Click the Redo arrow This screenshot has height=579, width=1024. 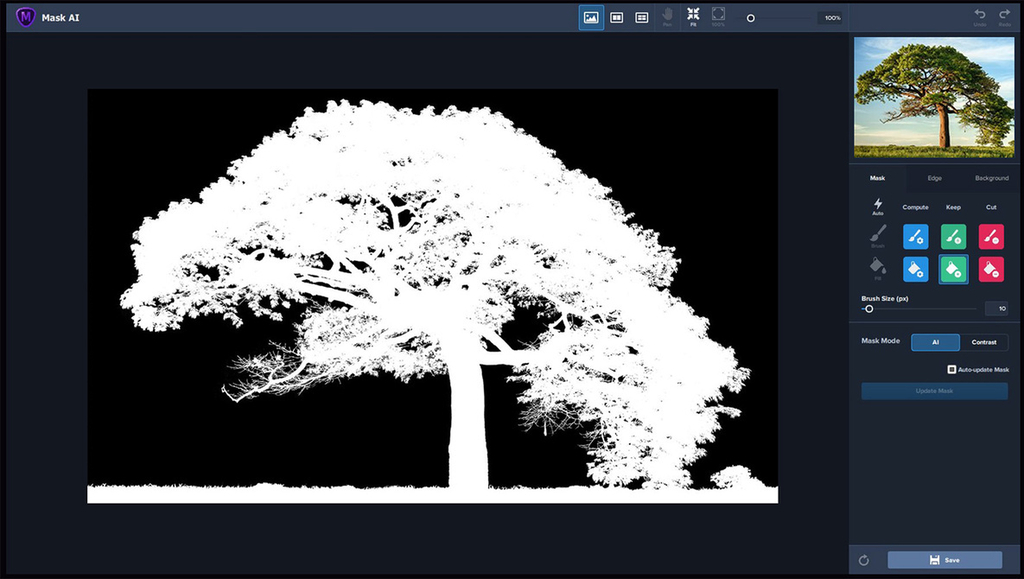(1004, 17)
